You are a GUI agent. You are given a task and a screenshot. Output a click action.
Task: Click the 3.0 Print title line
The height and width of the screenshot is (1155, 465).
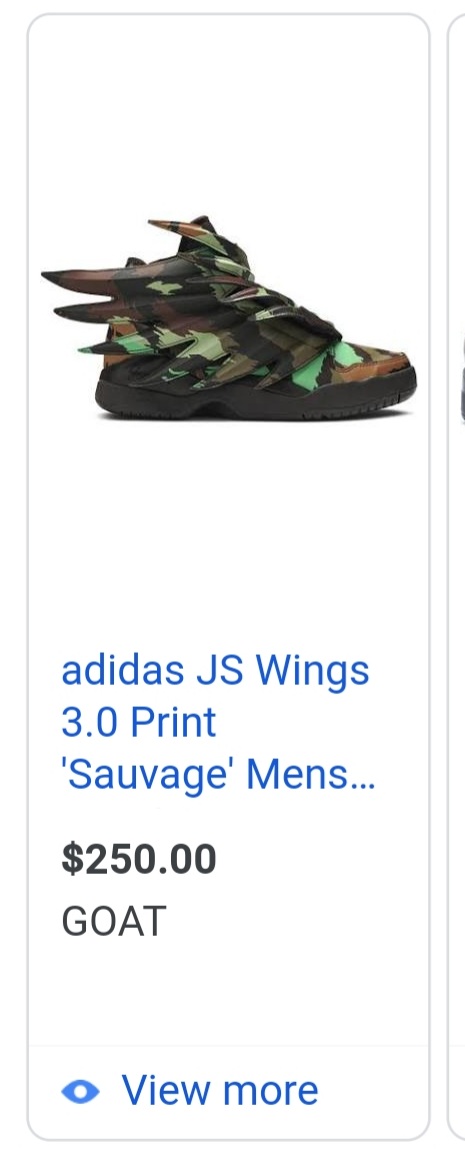(x=139, y=722)
